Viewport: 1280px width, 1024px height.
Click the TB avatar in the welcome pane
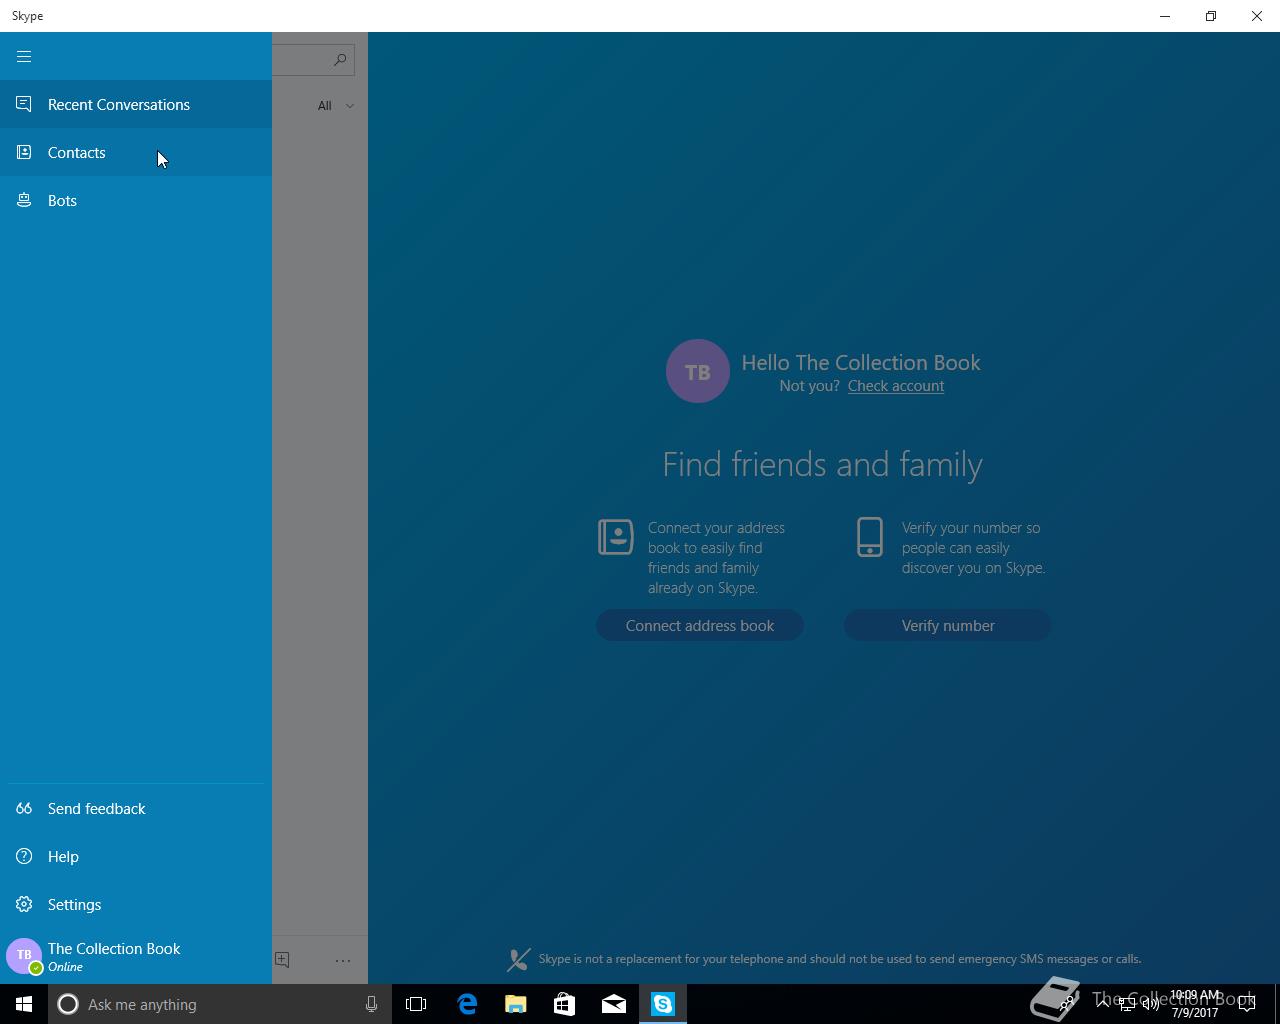coord(698,371)
